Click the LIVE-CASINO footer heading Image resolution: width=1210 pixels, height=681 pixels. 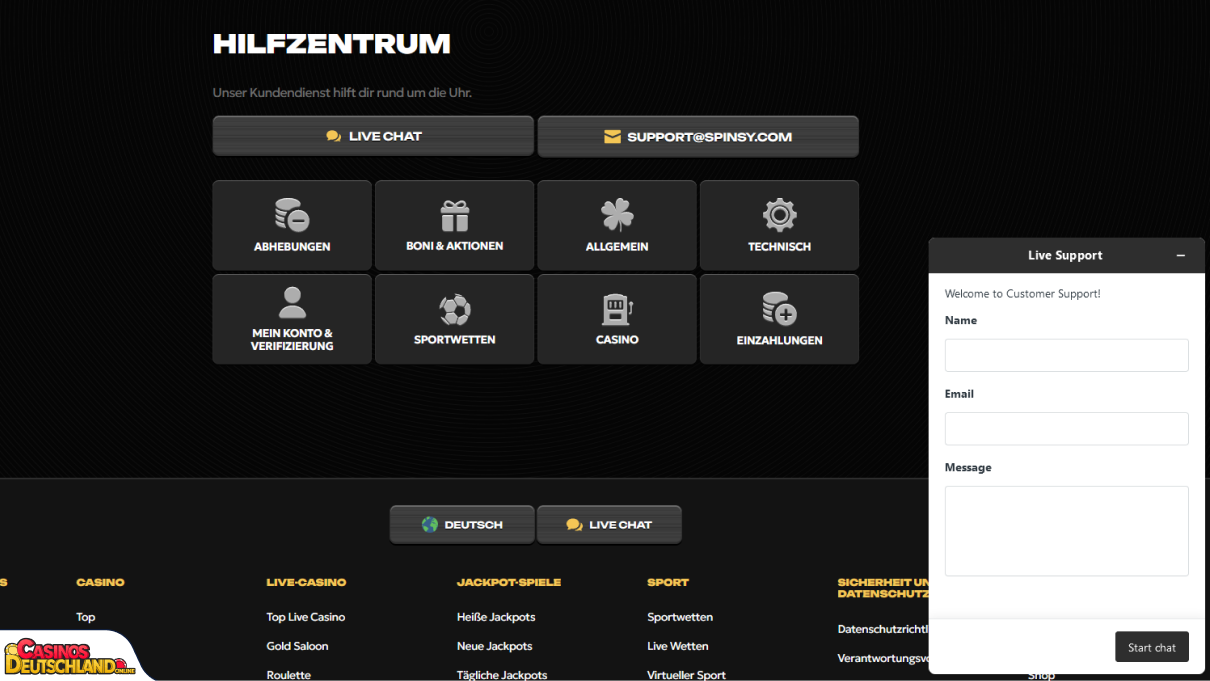pyautogui.click(x=306, y=582)
